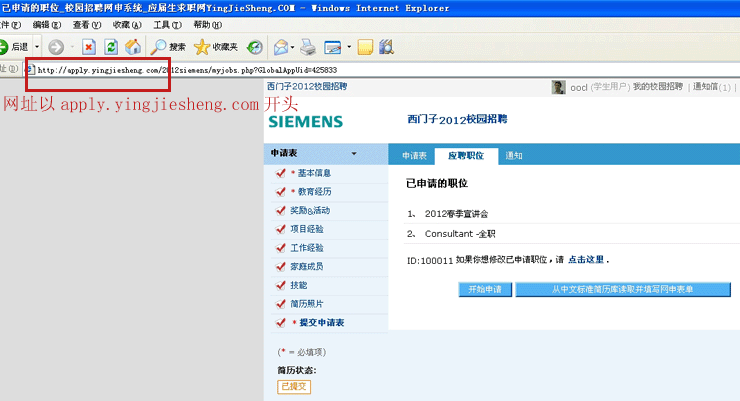Open the 查看 (View) menu
The width and height of the screenshot is (740, 401).
pos(87,25)
